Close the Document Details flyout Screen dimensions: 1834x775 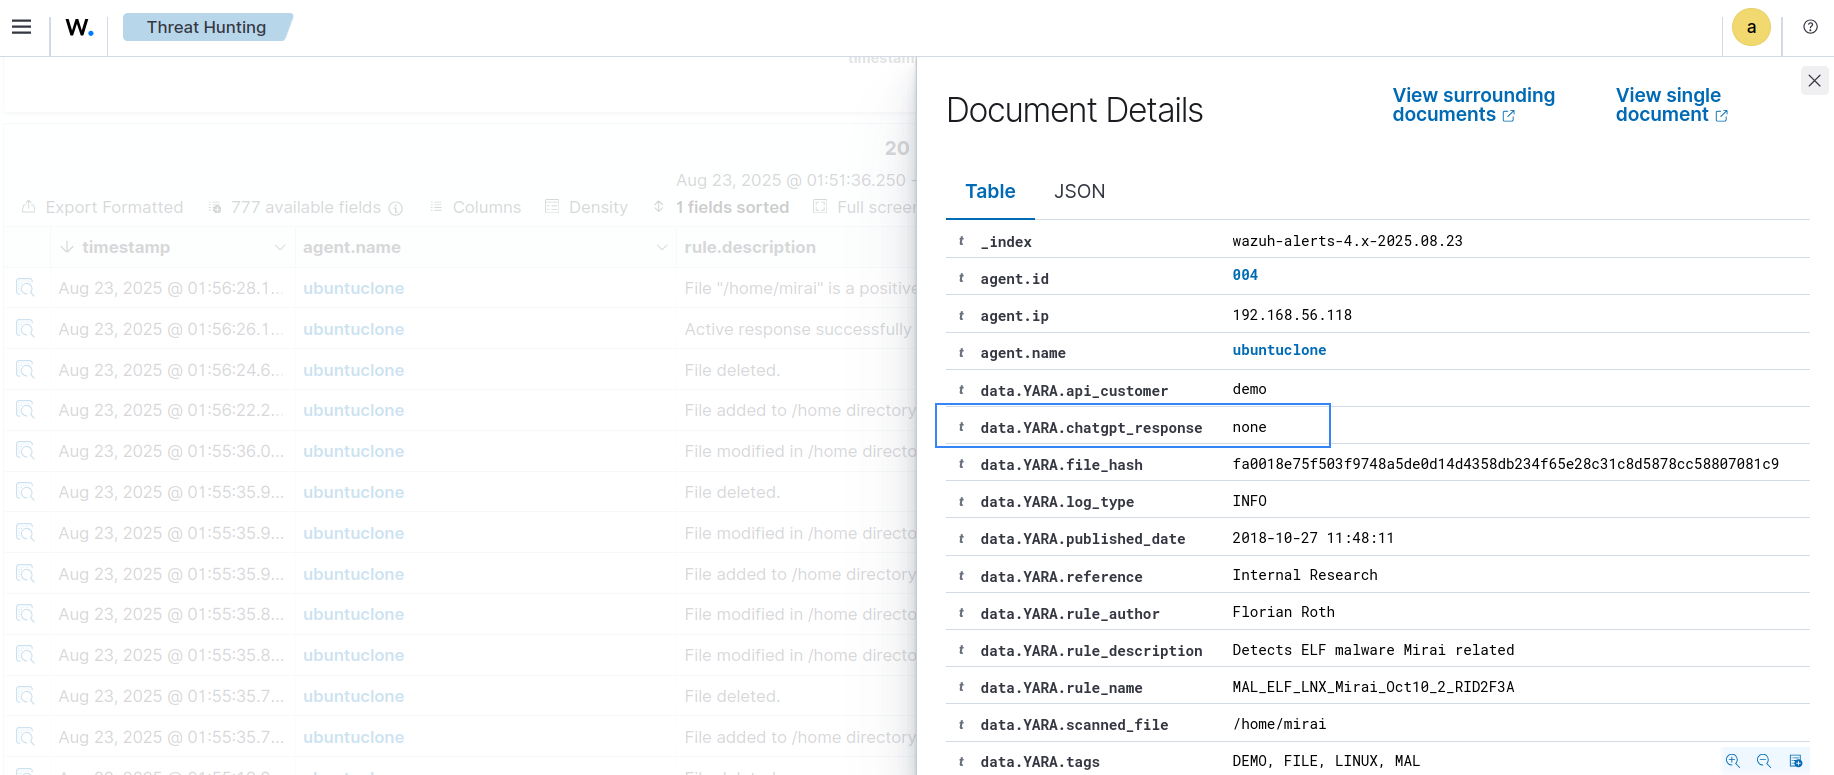coord(1814,80)
